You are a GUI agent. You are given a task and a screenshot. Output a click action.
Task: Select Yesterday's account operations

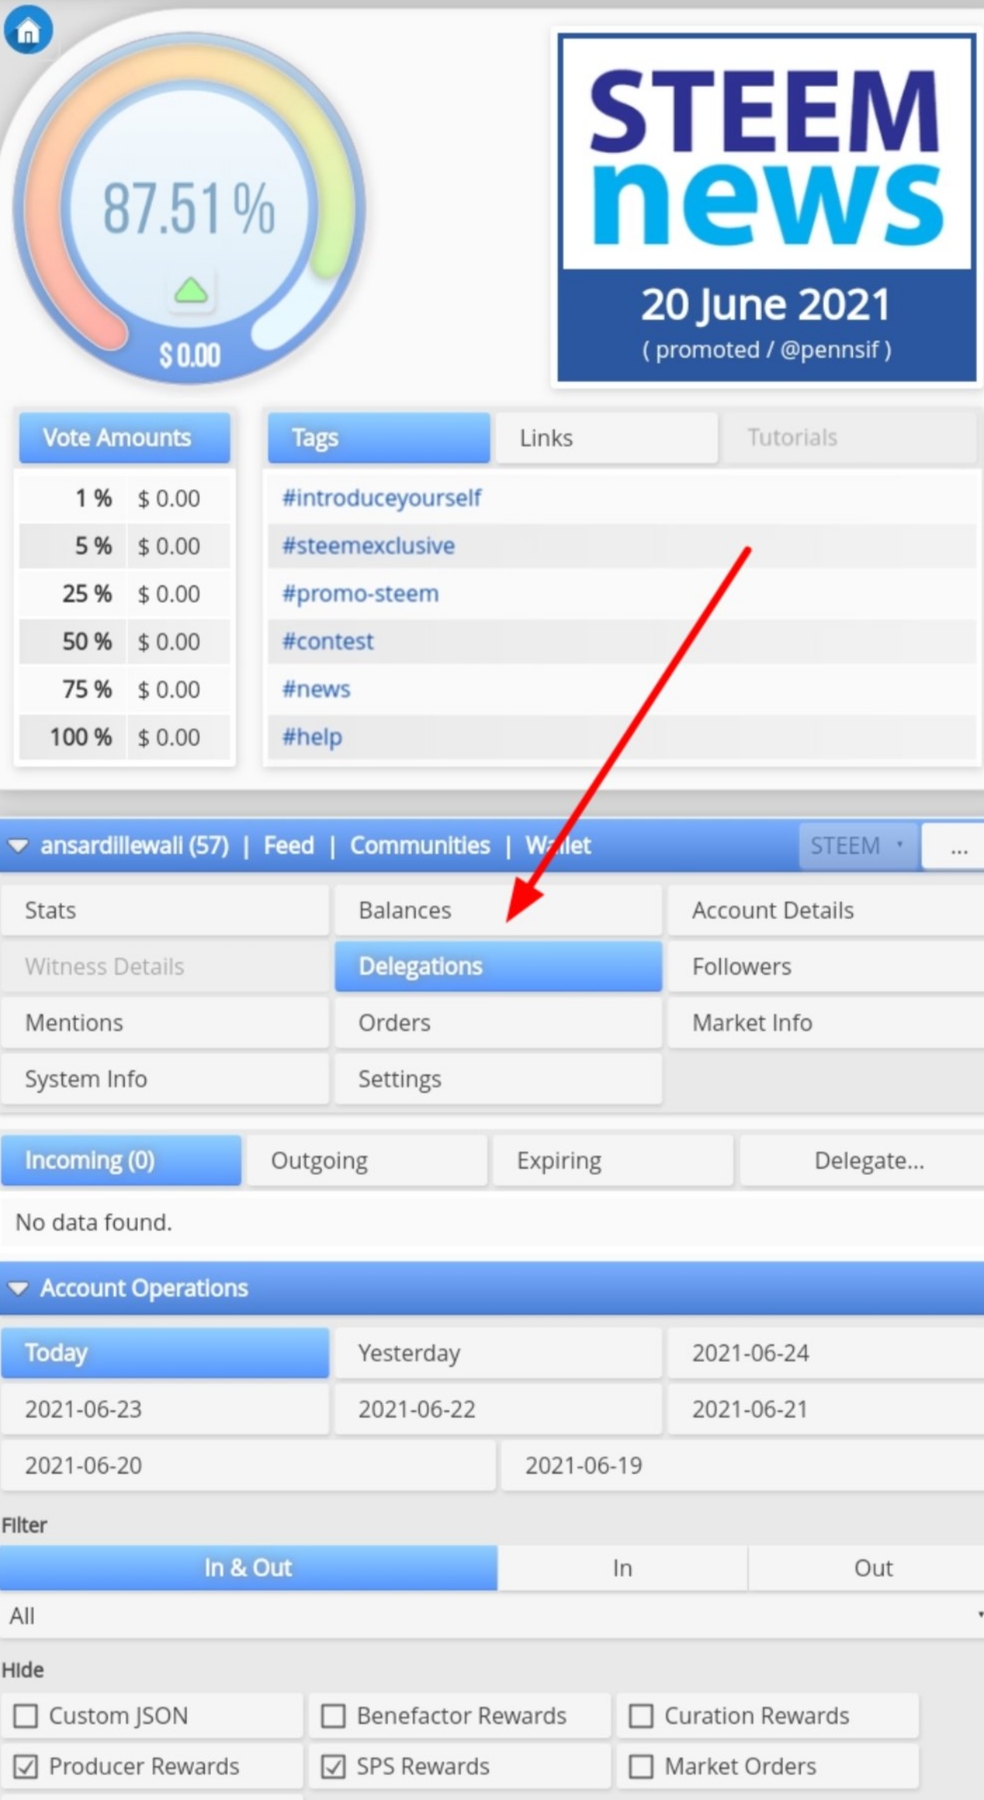tap(498, 1353)
